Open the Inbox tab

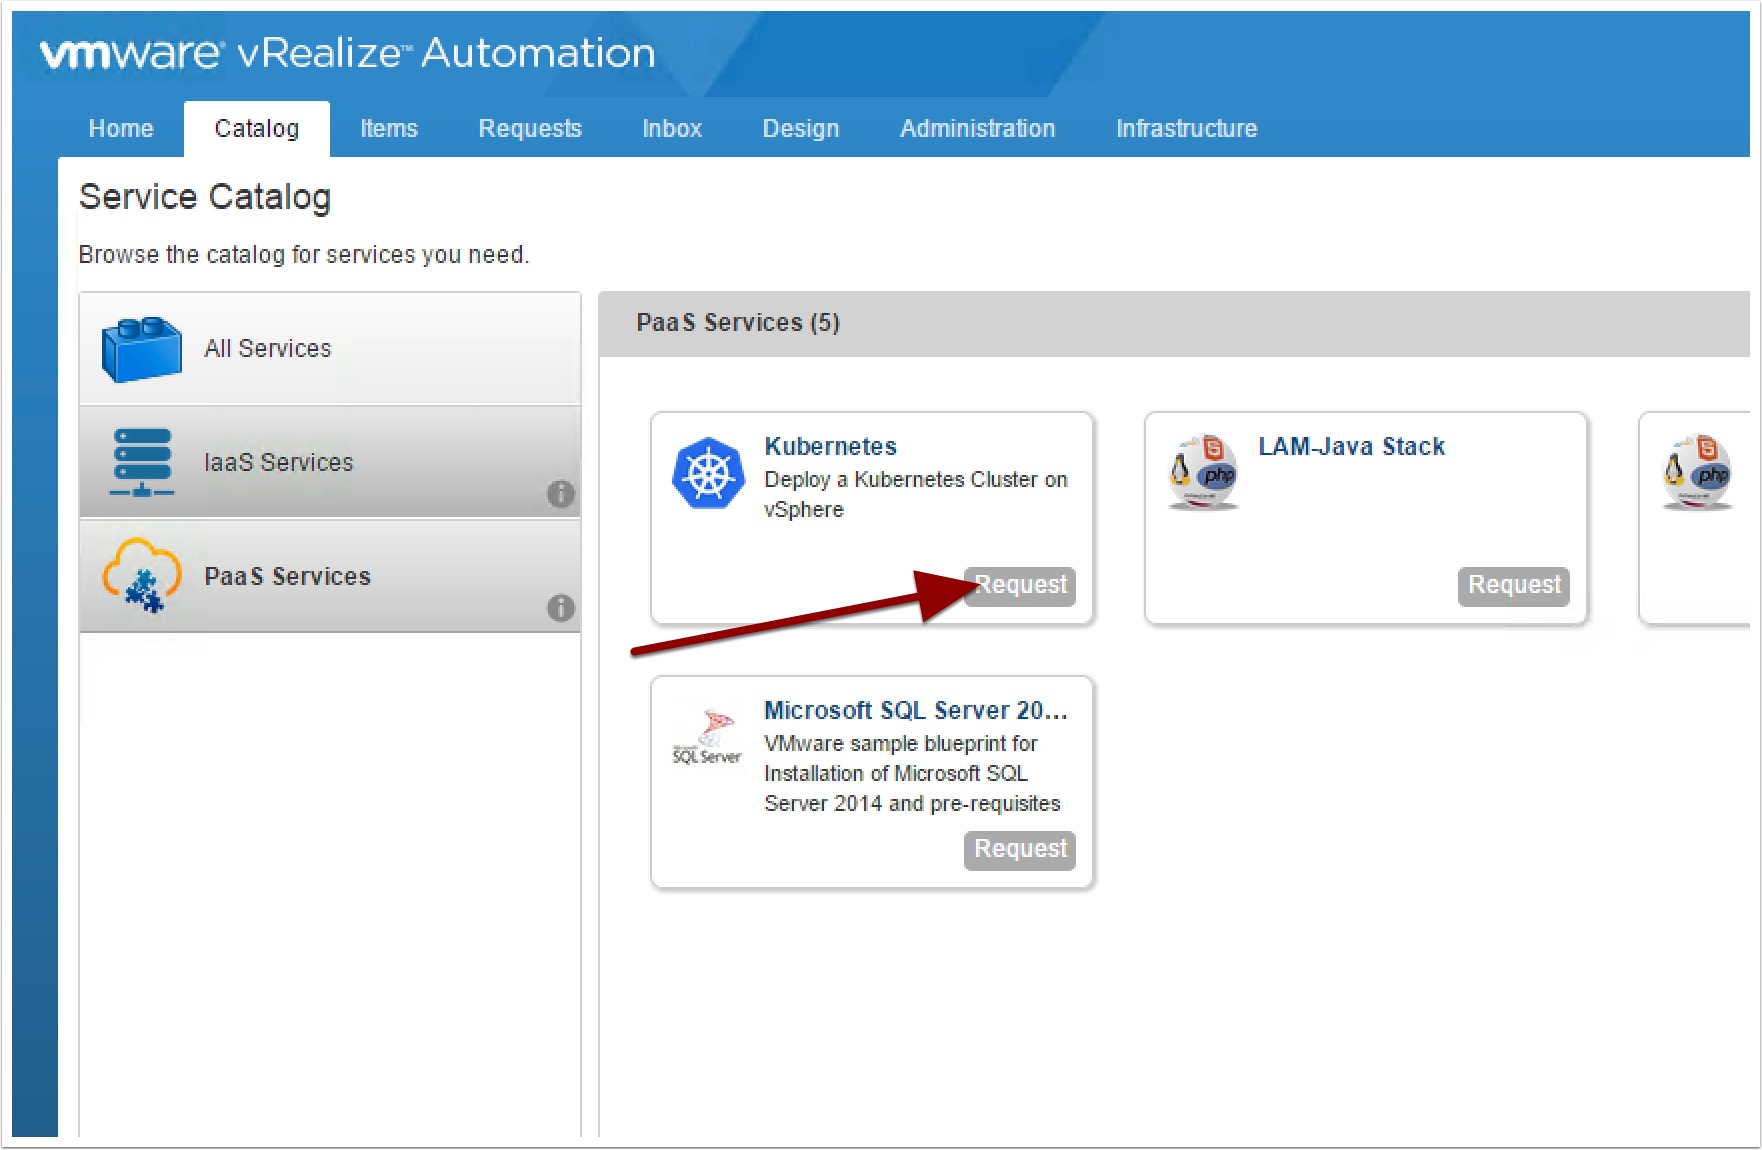coord(672,129)
